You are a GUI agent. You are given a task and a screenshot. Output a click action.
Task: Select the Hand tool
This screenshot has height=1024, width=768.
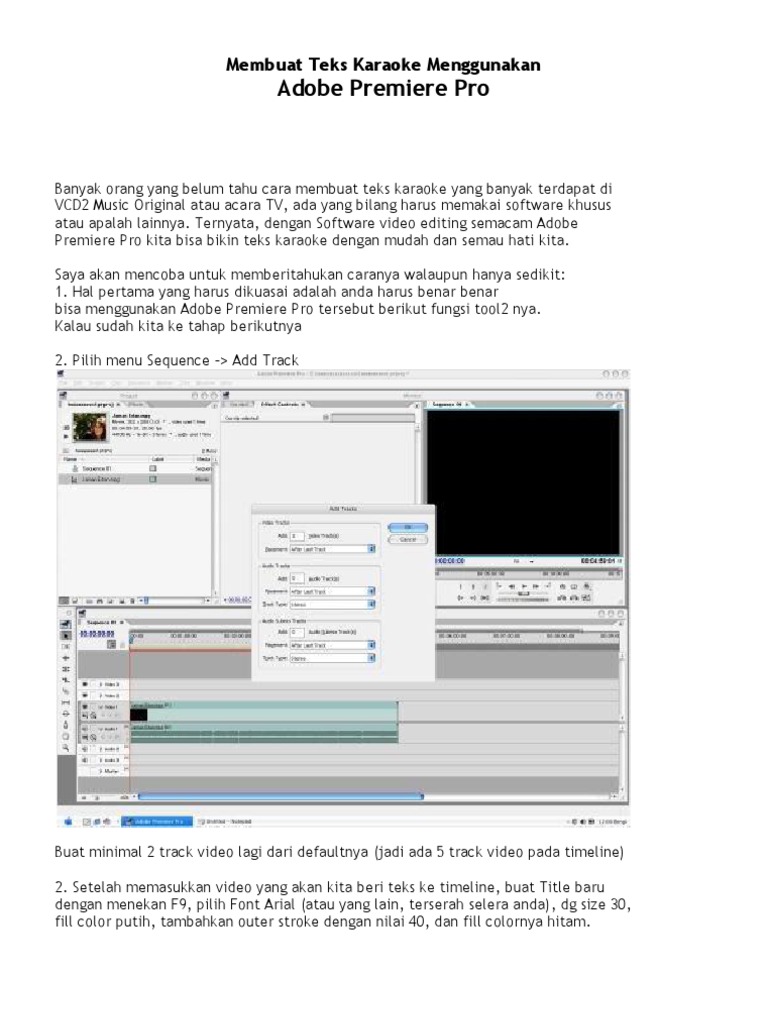(66, 737)
